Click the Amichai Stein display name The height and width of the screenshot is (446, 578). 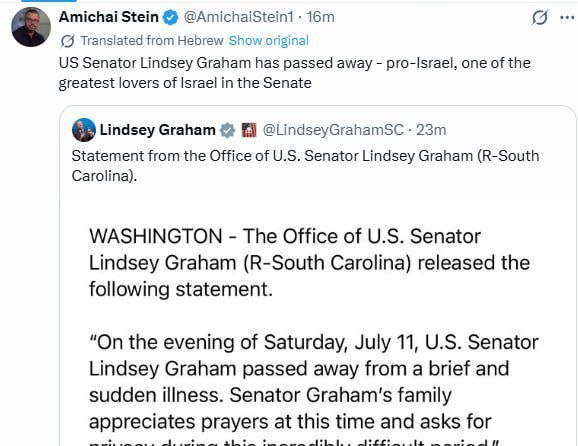tap(108, 17)
